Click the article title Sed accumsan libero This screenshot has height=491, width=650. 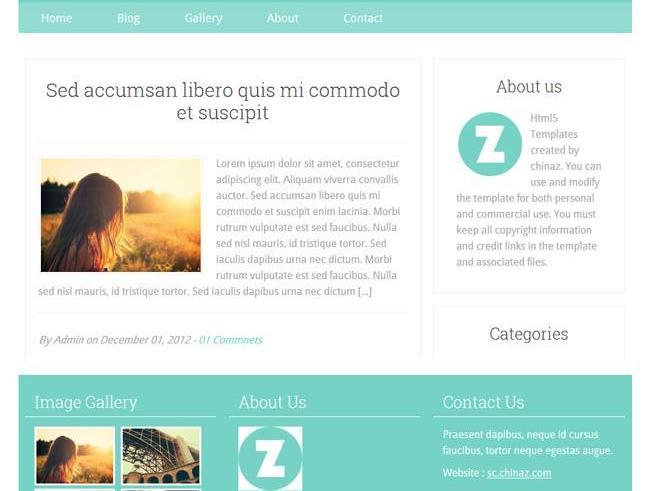pyautogui.click(x=223, y=101)
